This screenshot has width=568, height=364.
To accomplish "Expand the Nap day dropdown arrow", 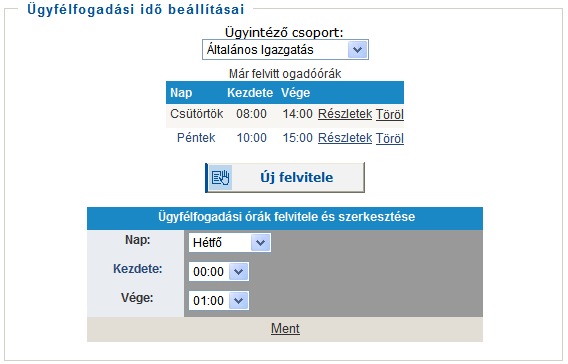I will pos(260,243).
